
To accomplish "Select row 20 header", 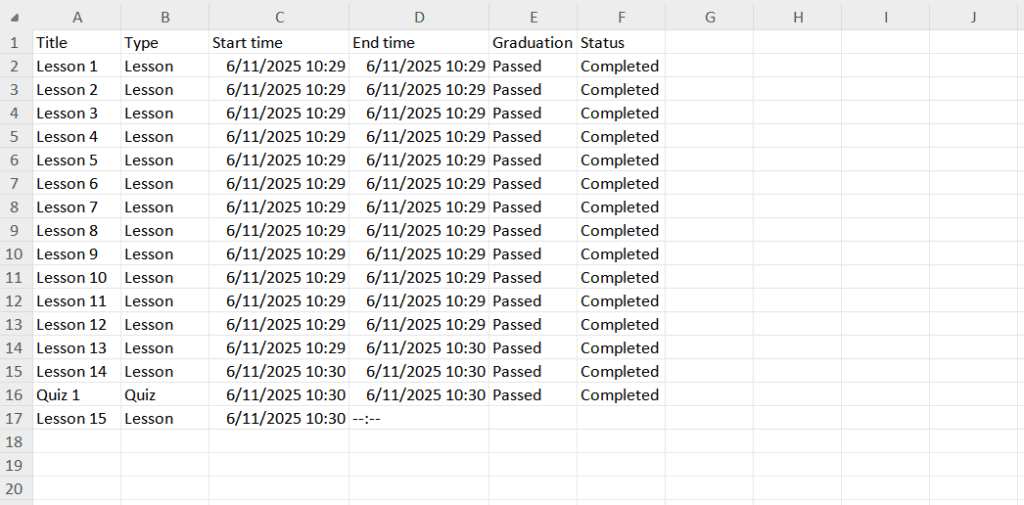I will [15, 489].
